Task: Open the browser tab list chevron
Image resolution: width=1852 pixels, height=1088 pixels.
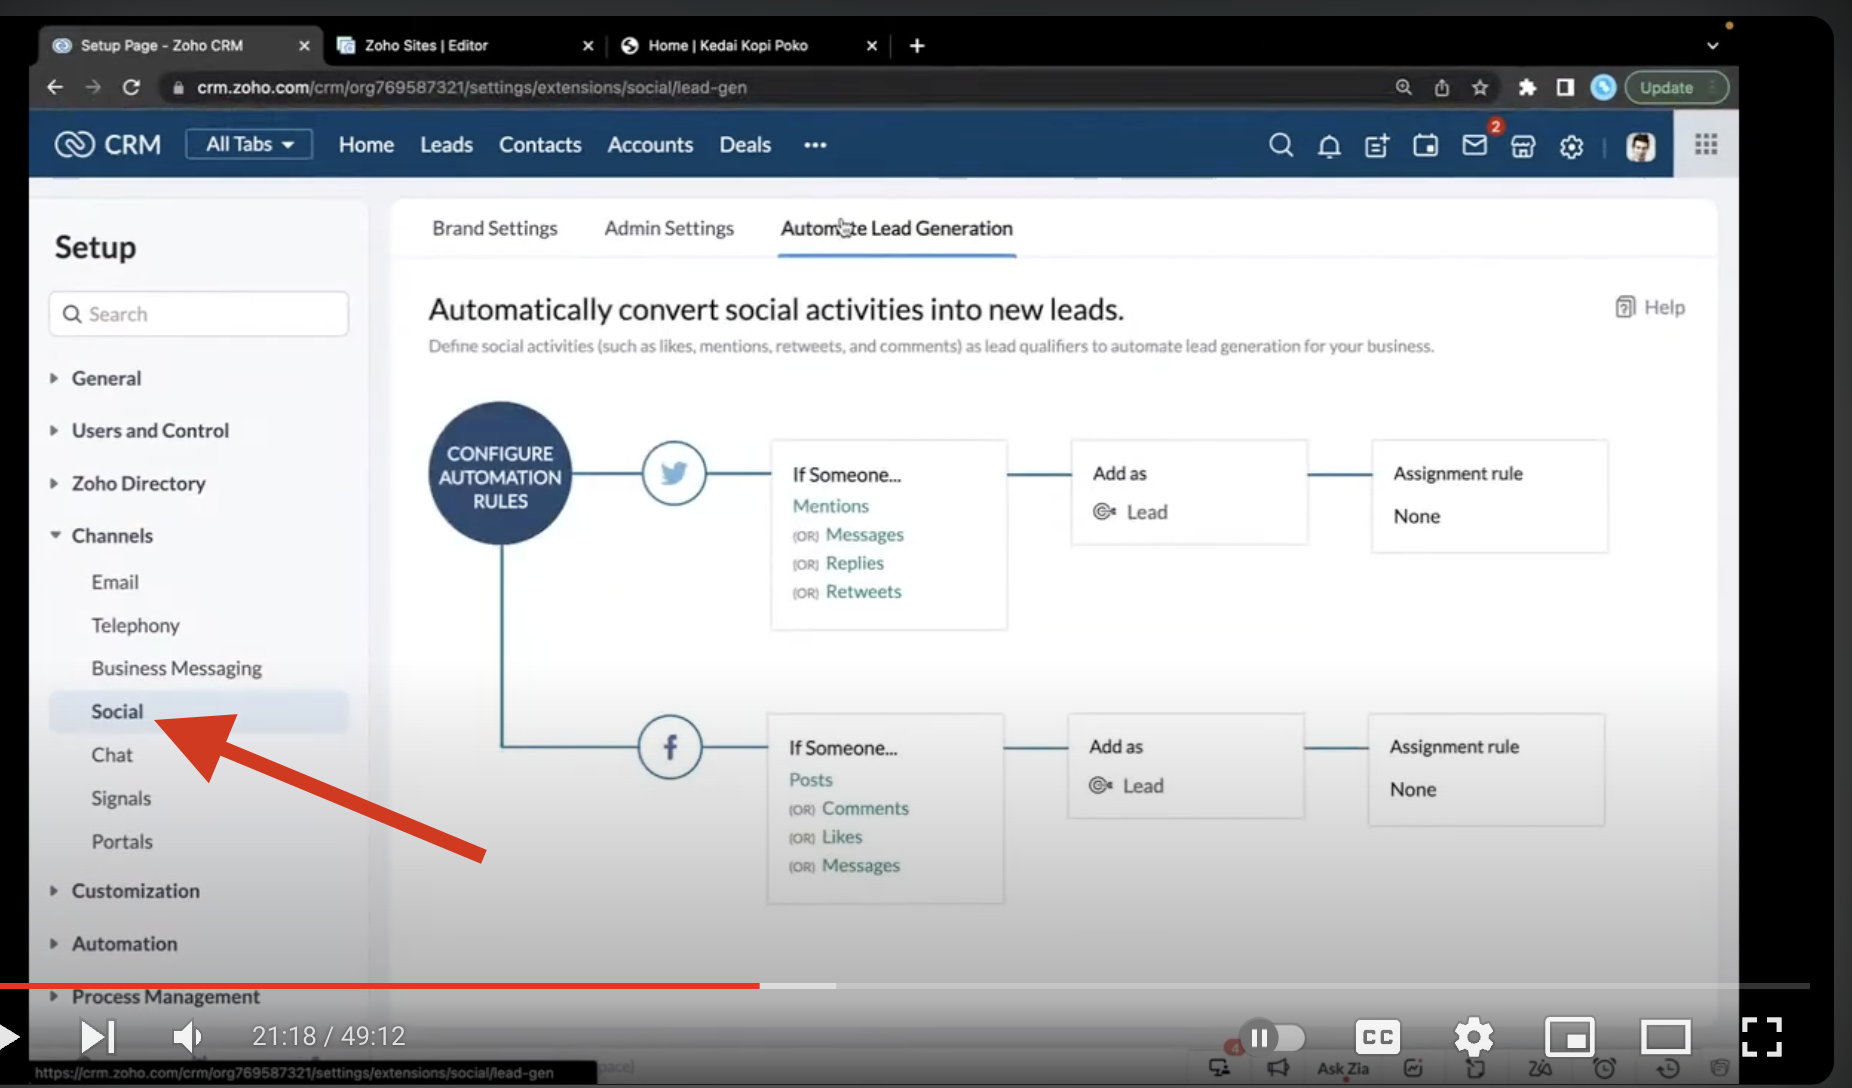Action: coord(1712,46)
